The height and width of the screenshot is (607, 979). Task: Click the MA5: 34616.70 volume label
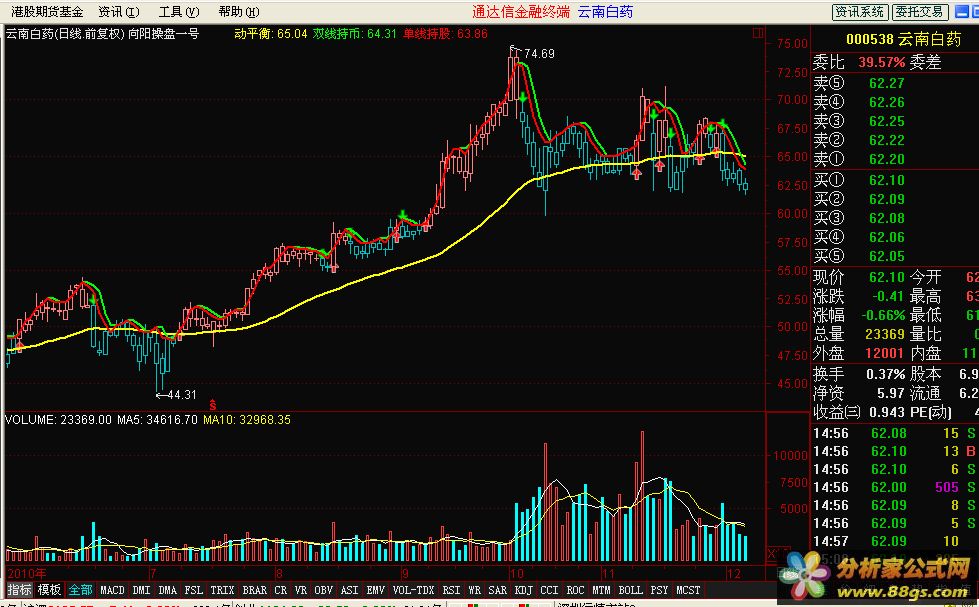pyautogui.click(x=157, y=420)
